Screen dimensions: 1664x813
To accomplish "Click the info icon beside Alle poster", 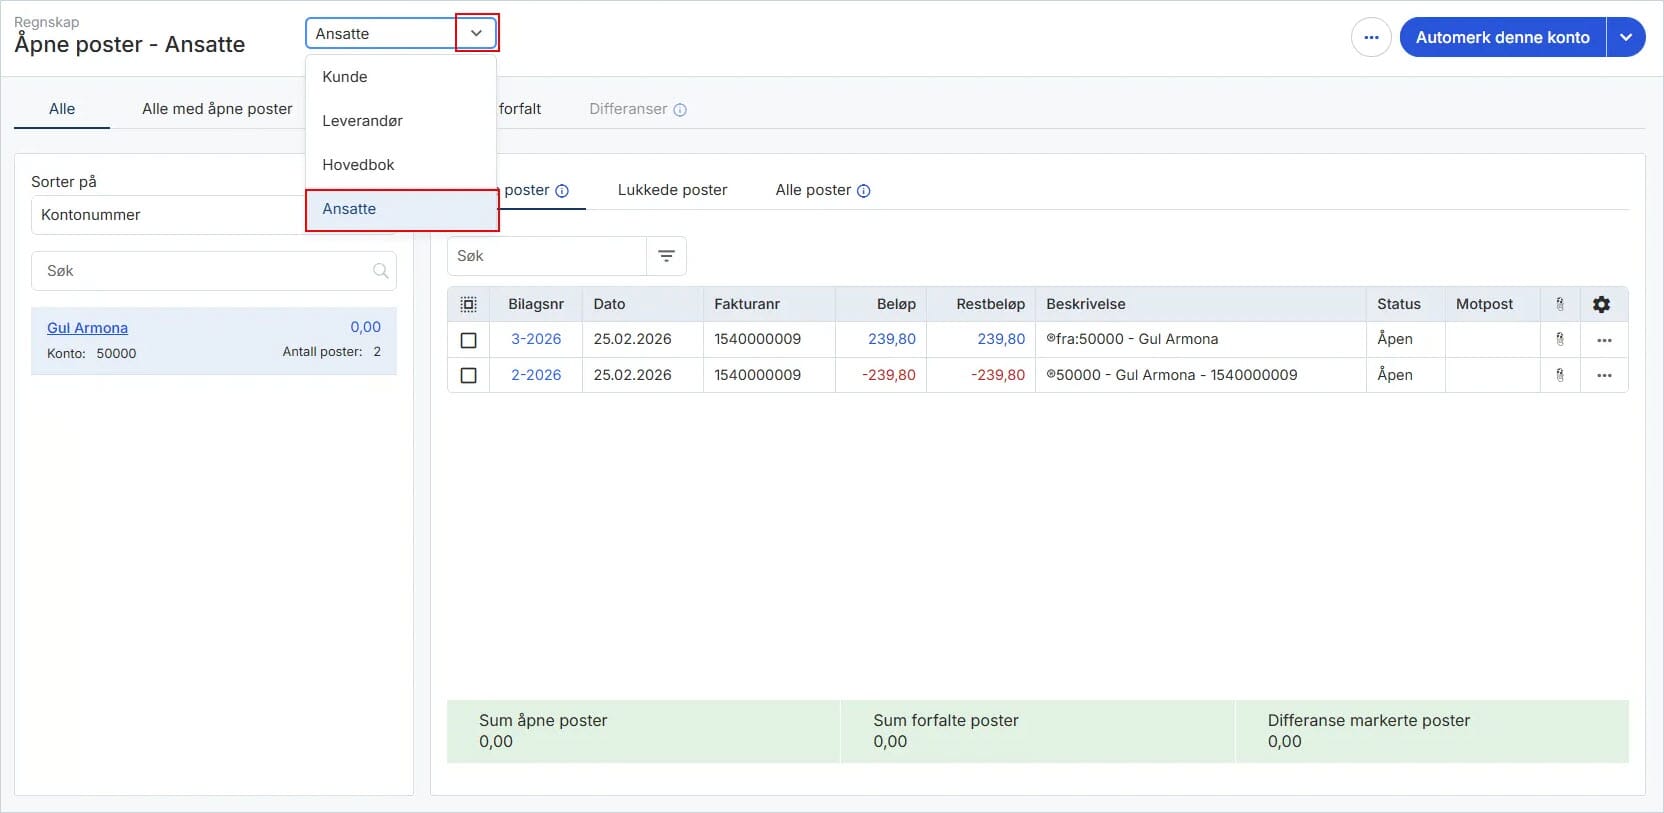I will point(864,191).
